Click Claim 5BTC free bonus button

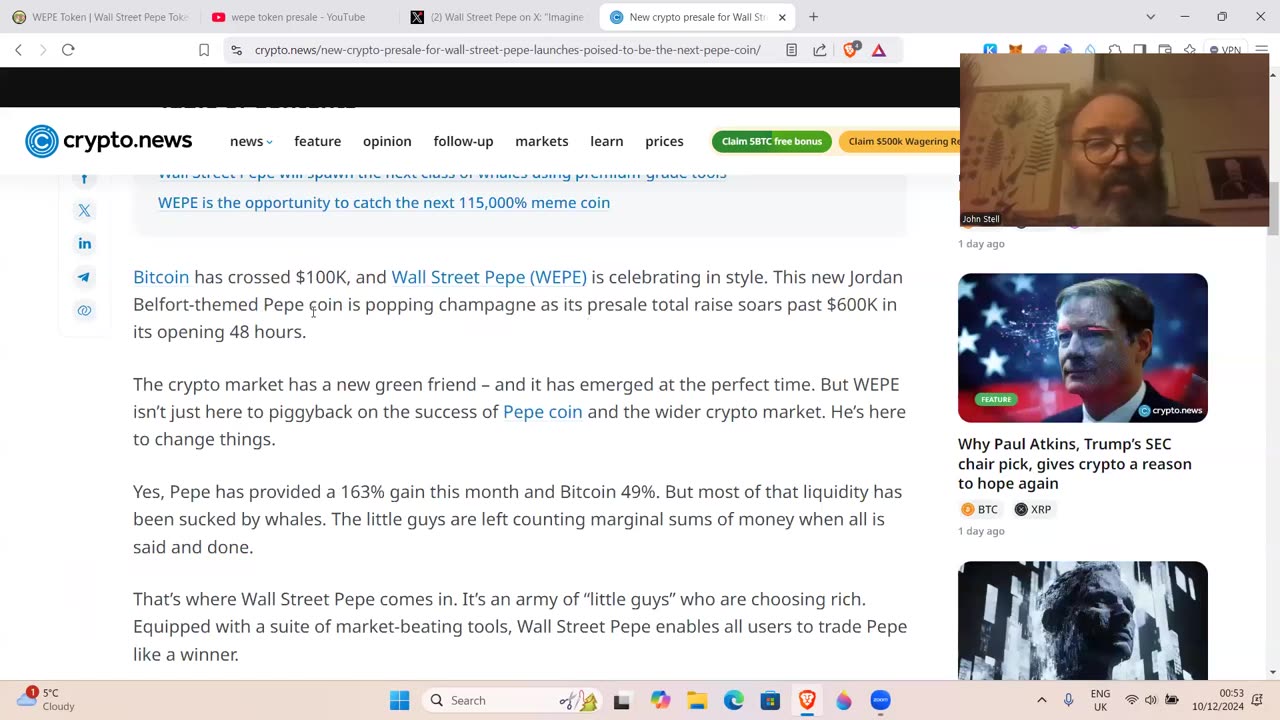pyautogui.click(x=772, y=141)
